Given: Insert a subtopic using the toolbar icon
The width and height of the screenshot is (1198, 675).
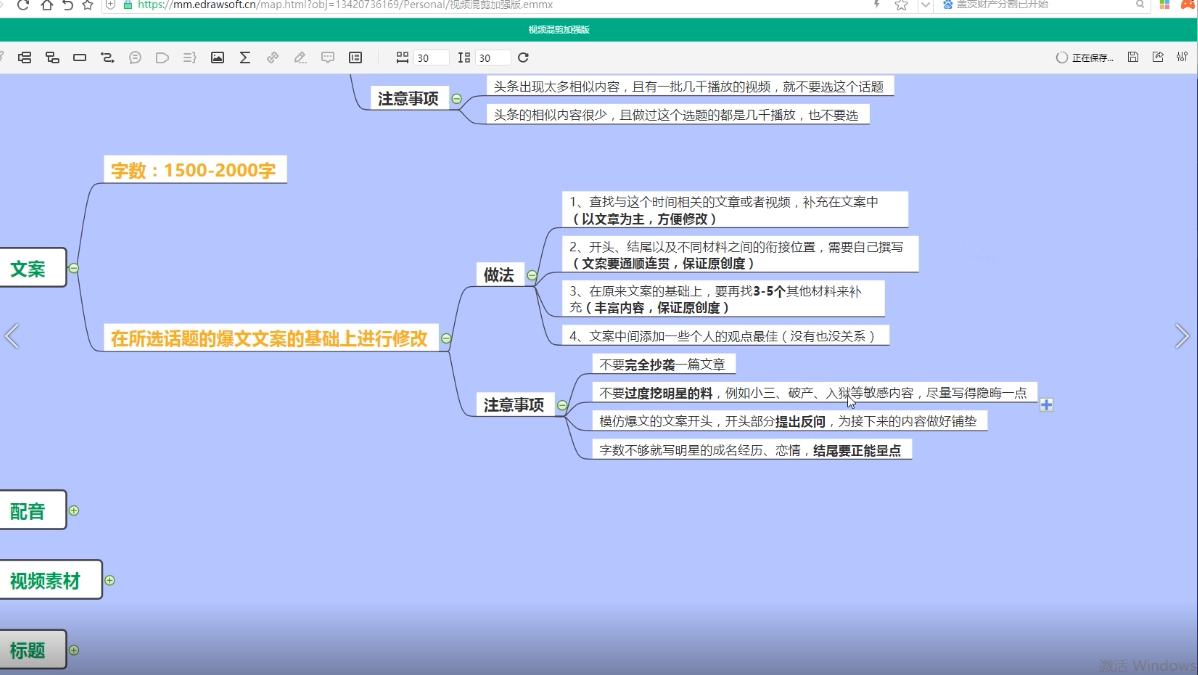Looking at the screenshot, I should pyautogui.click(x=53, y=57).
